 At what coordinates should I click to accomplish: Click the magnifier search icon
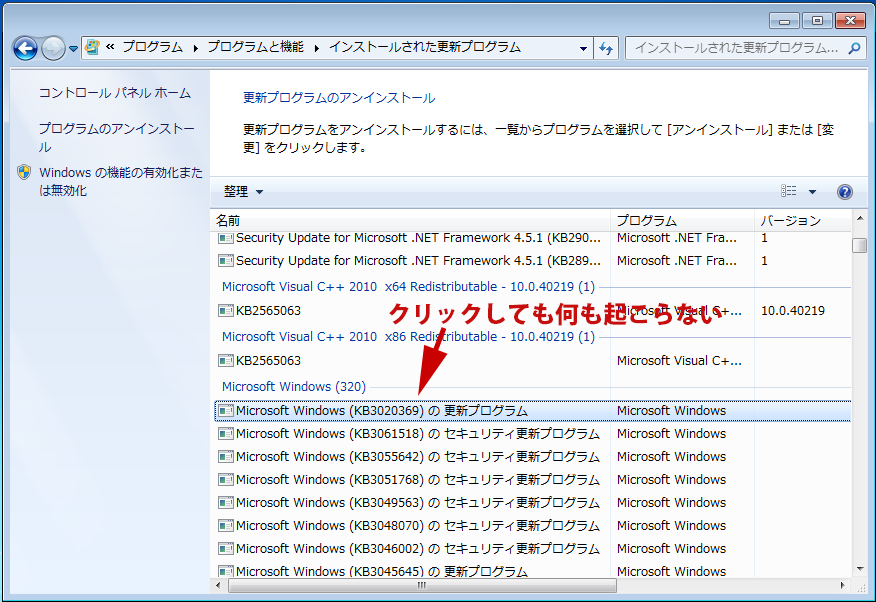(x=854, y=49)
